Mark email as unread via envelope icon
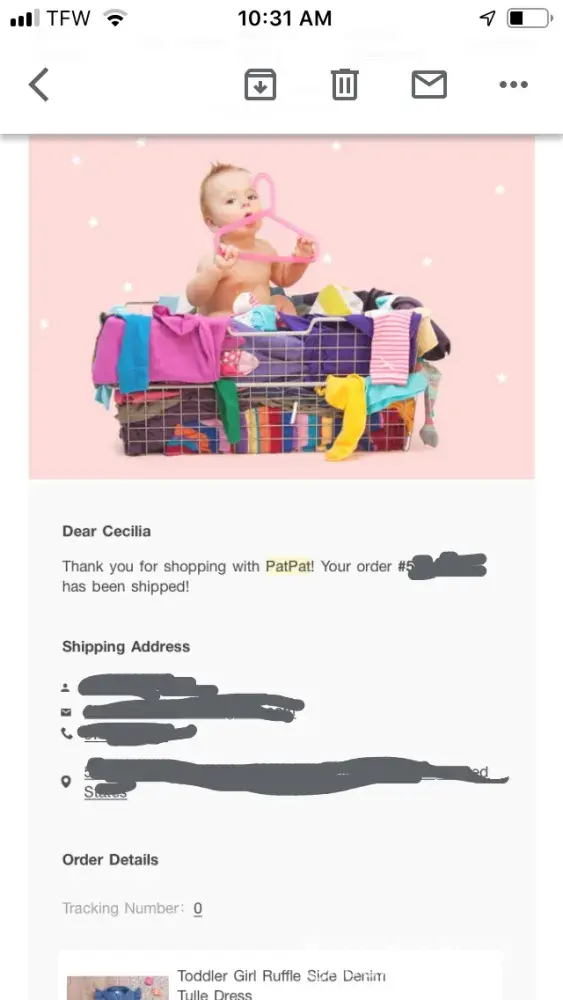563x1000 pixels. coord(429,85)
